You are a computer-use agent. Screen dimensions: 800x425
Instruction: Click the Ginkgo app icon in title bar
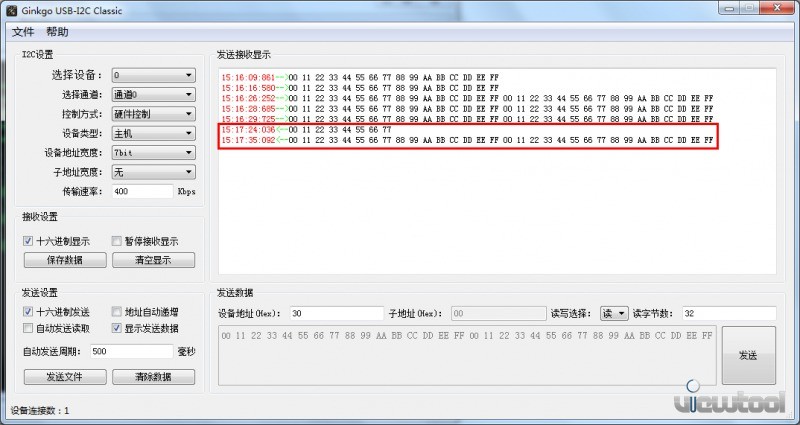[x=11, y=10]
